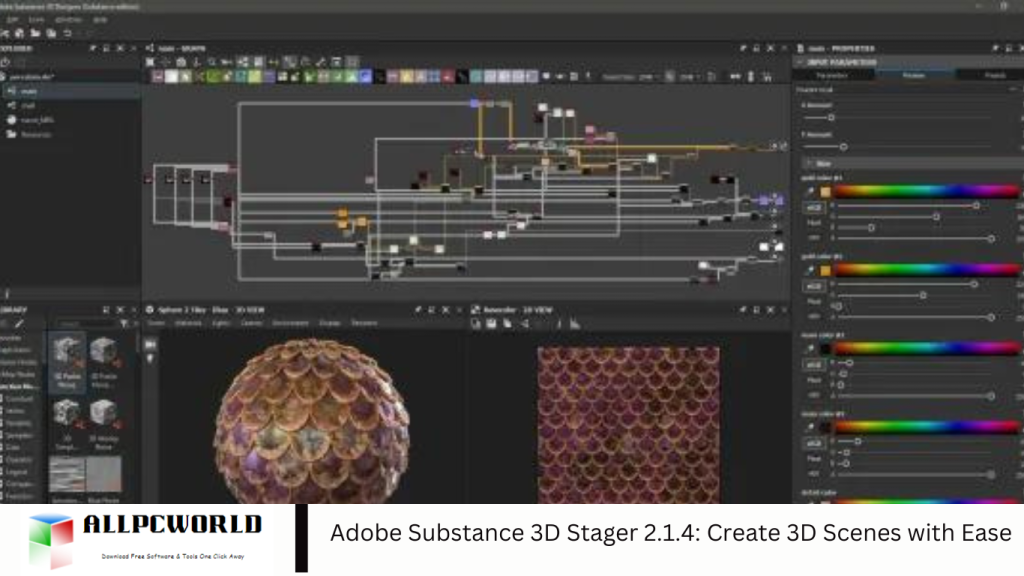Image resolution: width=1024 pixels, height=576 pixels.
Task: Click the 2D view scale texture preview
Action: click(628, 424)
